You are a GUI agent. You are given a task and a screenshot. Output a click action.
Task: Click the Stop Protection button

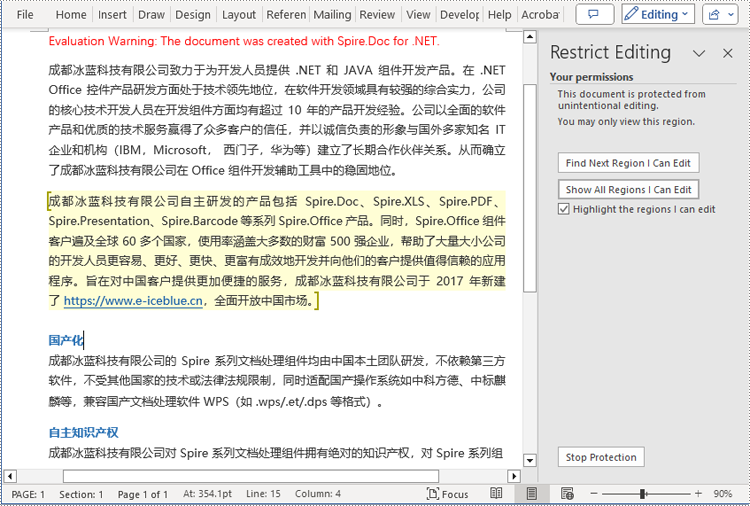tap(601, 457)
